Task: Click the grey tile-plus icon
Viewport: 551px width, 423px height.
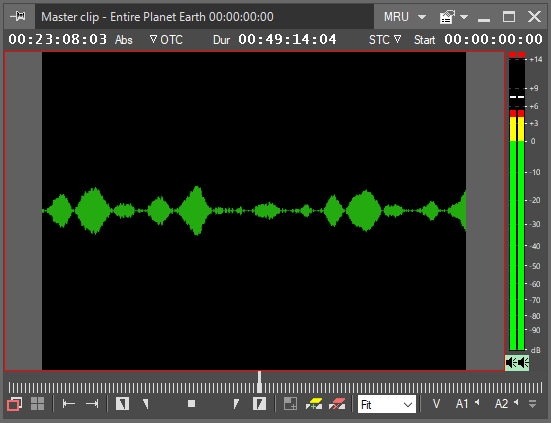Action: coord(290,404)
